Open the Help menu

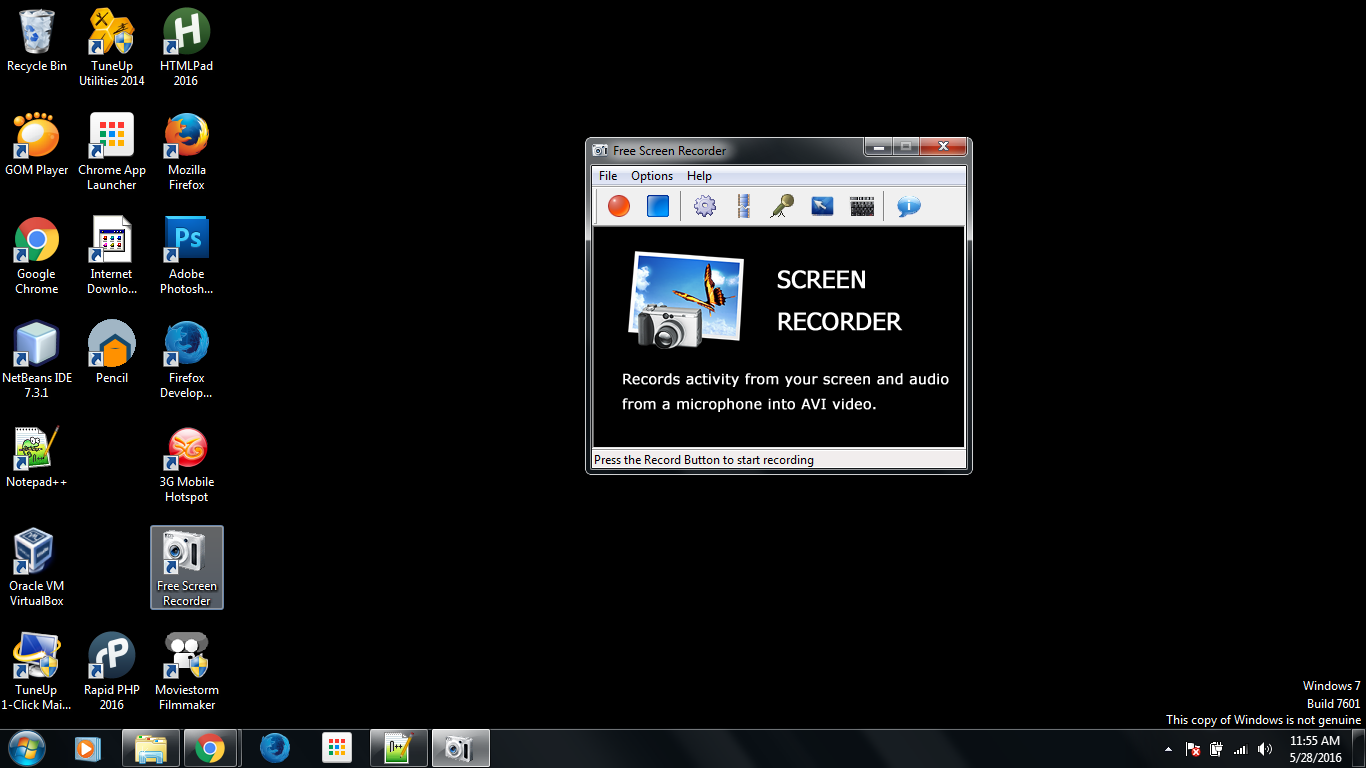tap(699, 176)
